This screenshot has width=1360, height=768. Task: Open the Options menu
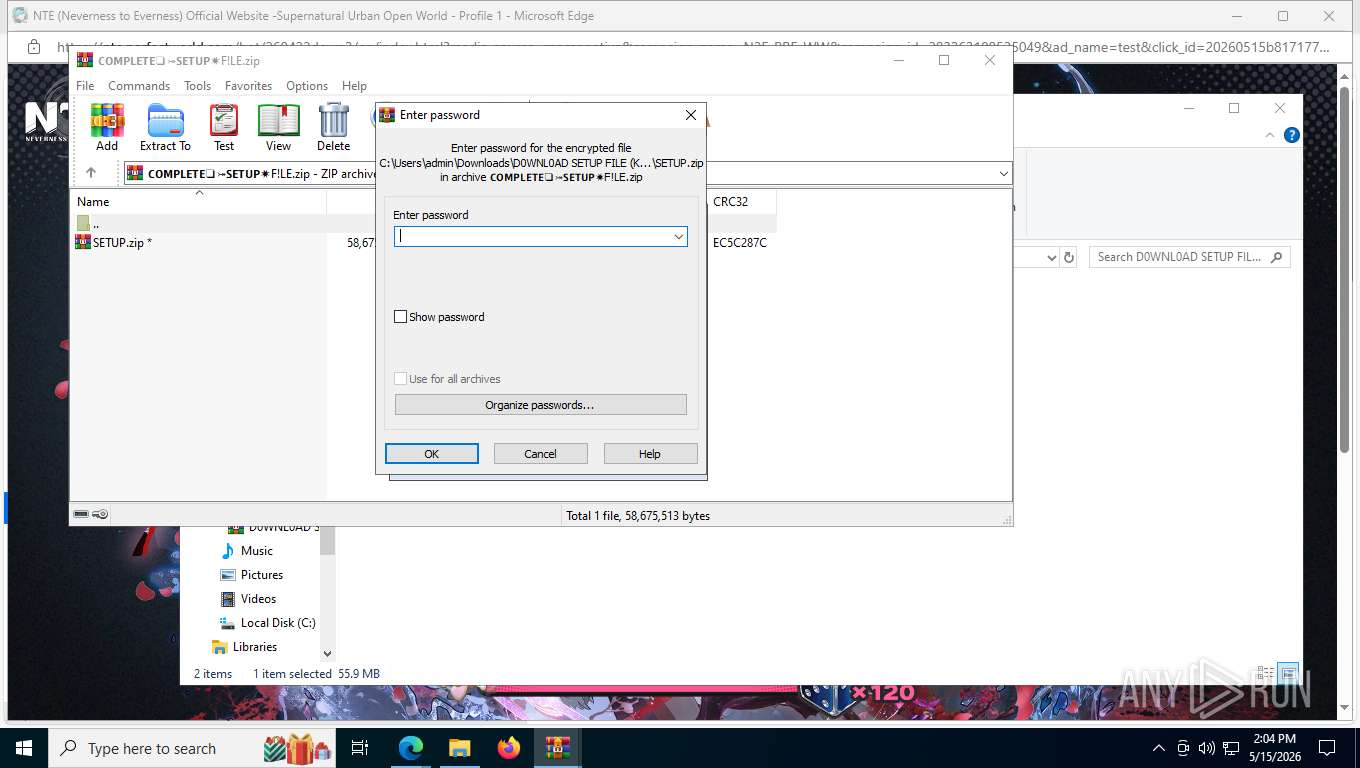307,86
